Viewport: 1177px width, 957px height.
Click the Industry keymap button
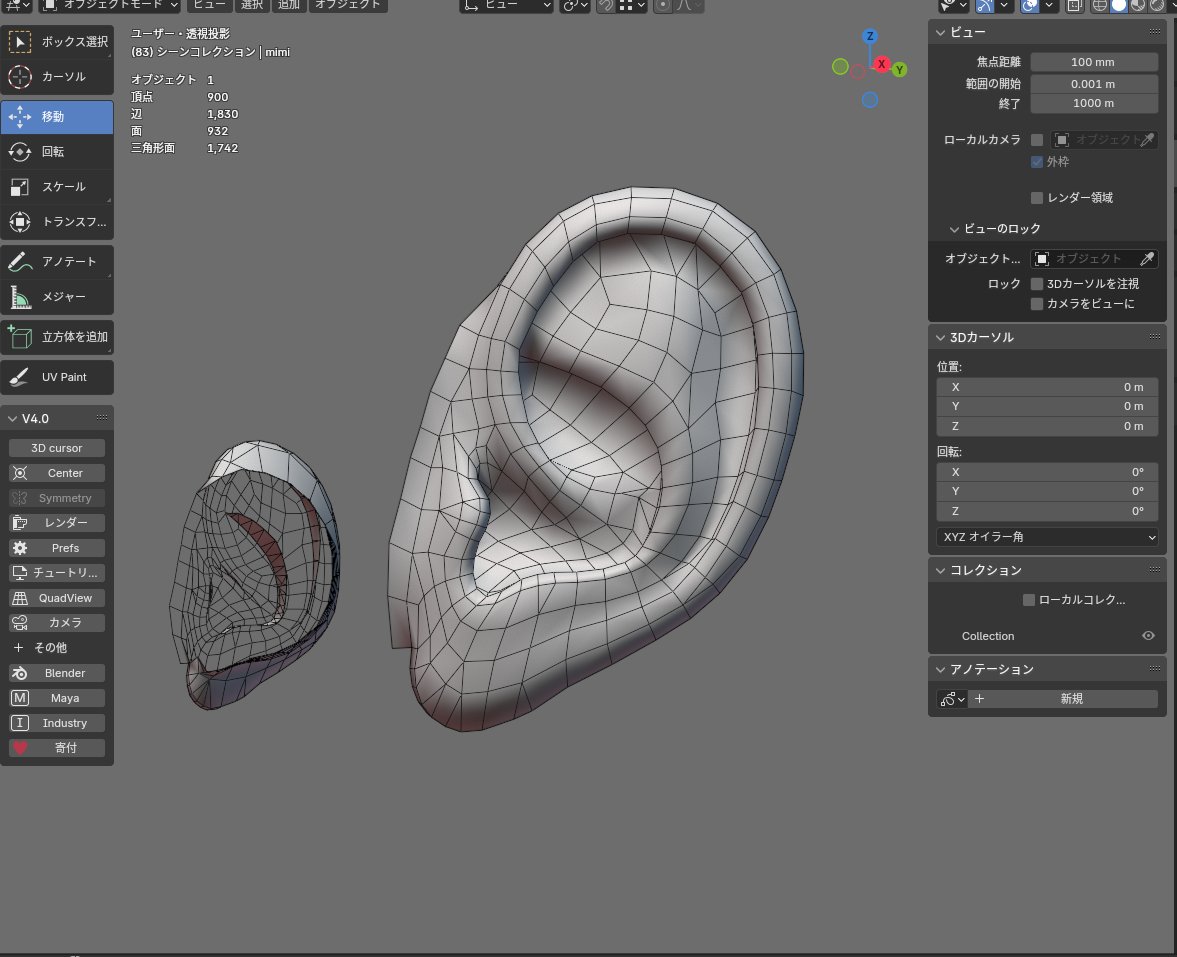[57, 724]
